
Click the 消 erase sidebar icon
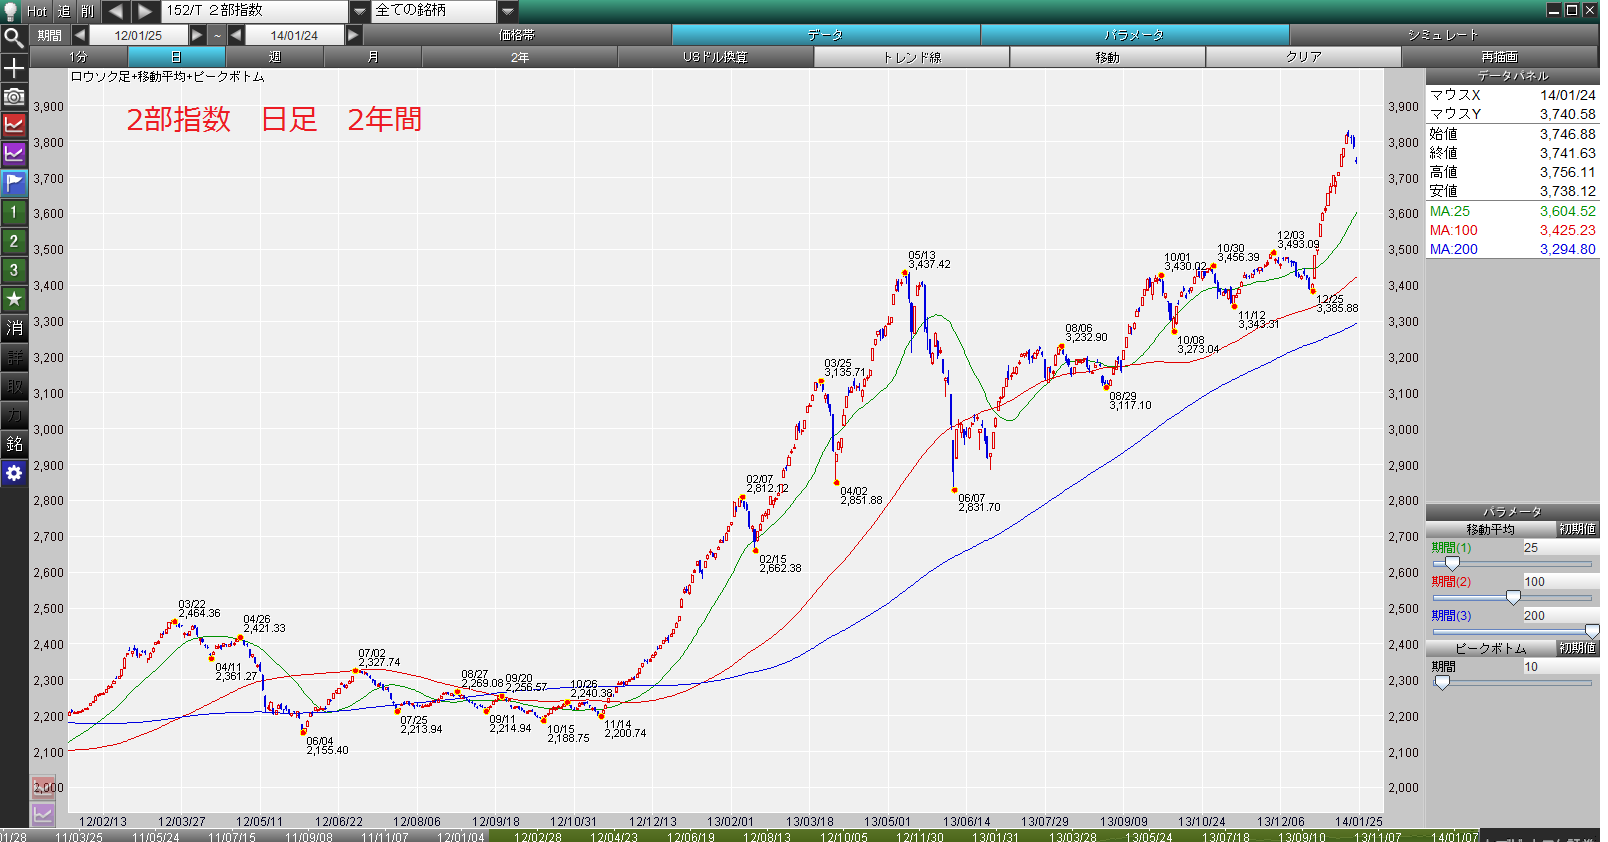(14, 328)
